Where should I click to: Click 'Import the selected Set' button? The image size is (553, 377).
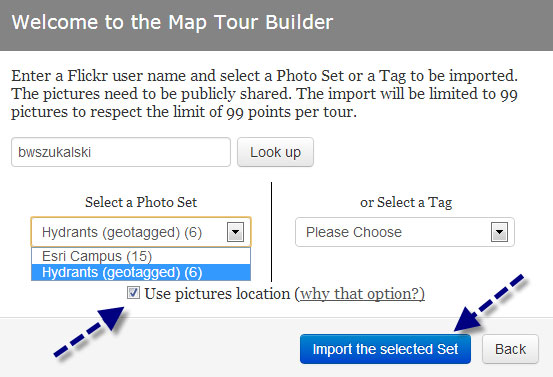[x=385, y=349]
